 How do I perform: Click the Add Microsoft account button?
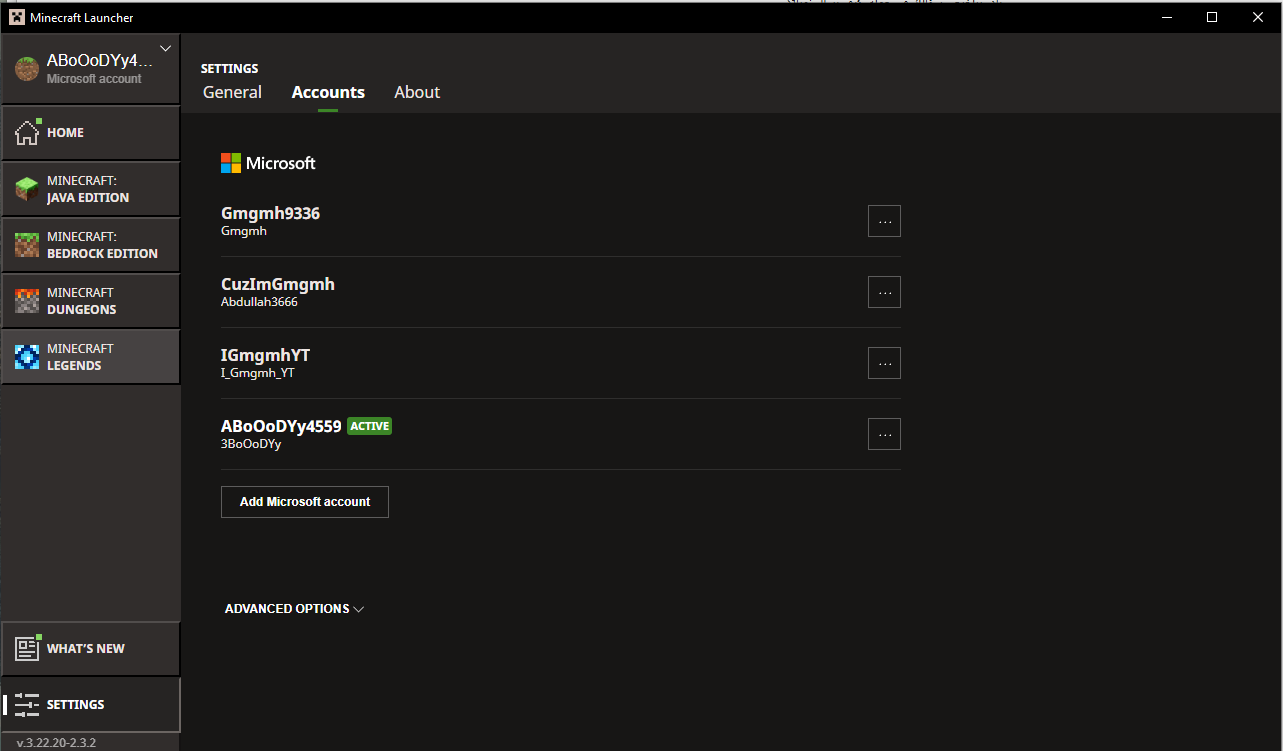tap(305, 502)
